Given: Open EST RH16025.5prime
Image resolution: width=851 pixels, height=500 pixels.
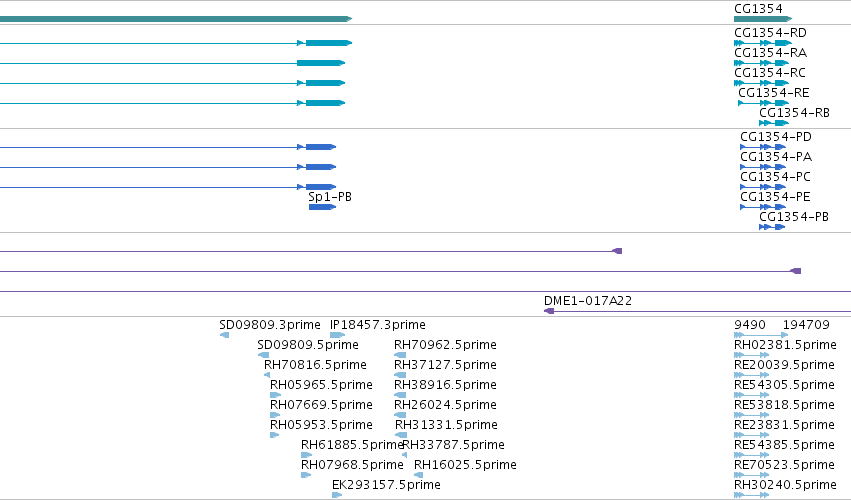Looking at the screenshot, I should click(465, 465).
